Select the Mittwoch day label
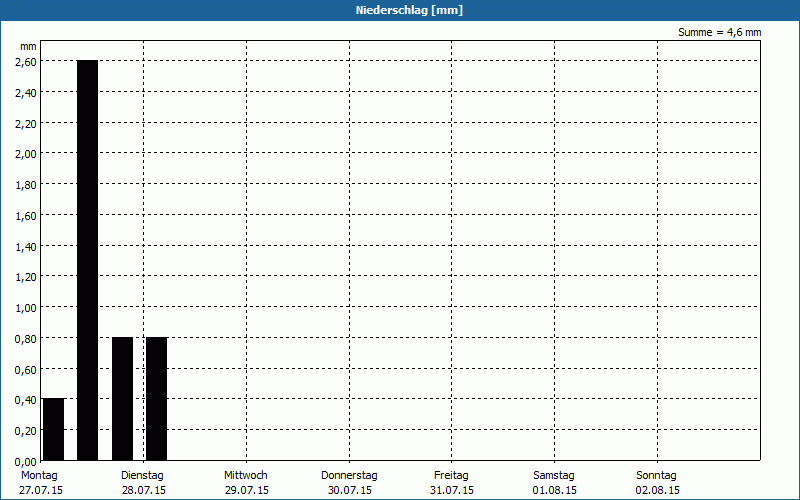 [245, 476]
